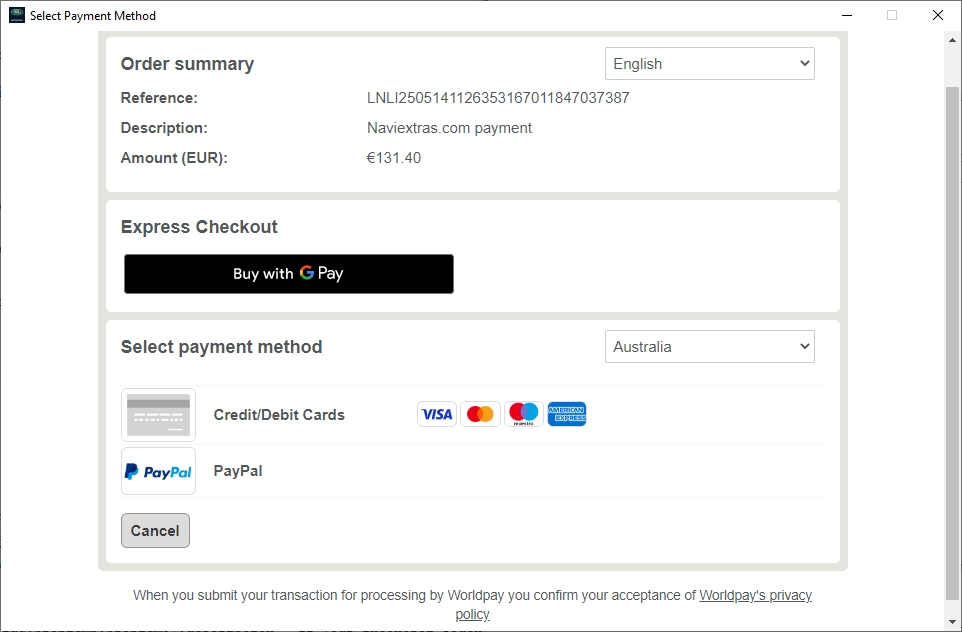
Task: Click the scrollbar up arrow
Action: (952, 40)
